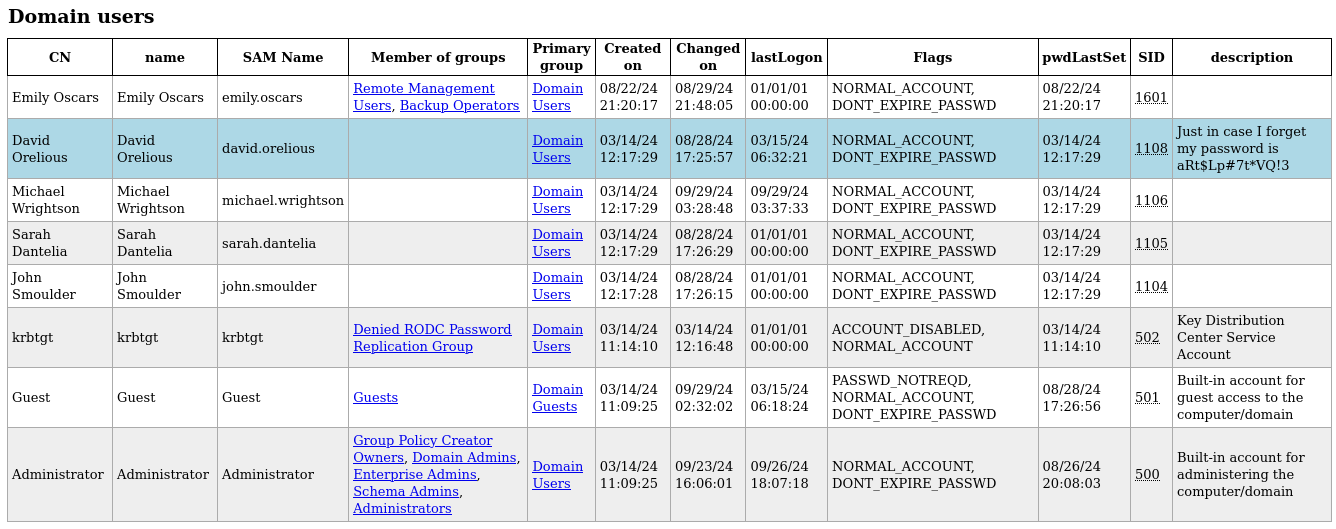Click SID 502 of krbtgt
Viewport: 1336px width, 529px height.
pyautogui.click(x=1147, y=338)
